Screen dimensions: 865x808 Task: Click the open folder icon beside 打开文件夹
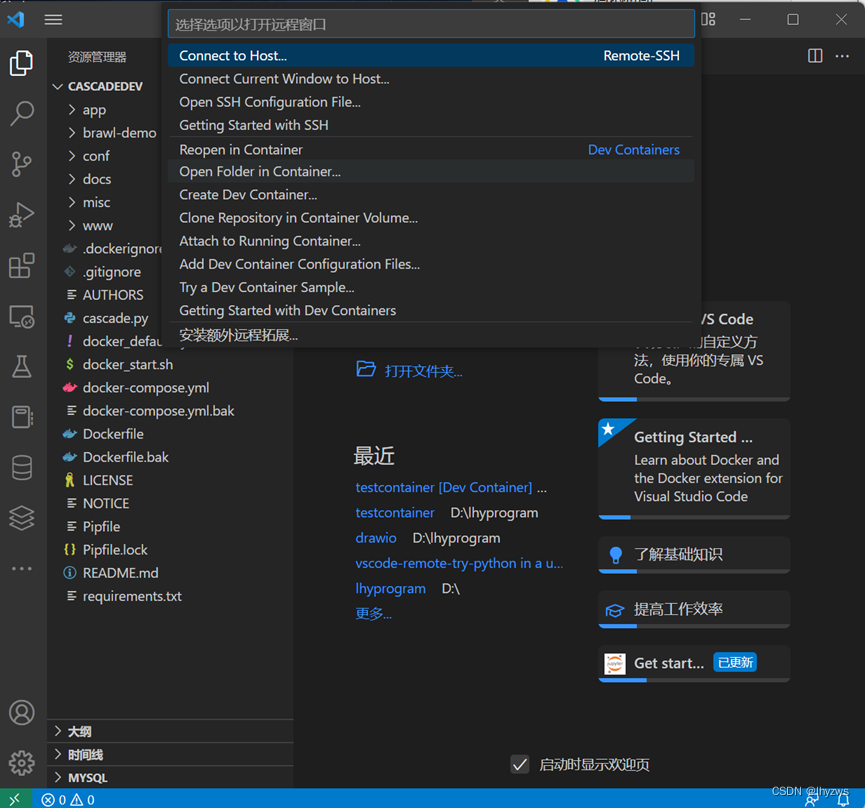point(366,368)
